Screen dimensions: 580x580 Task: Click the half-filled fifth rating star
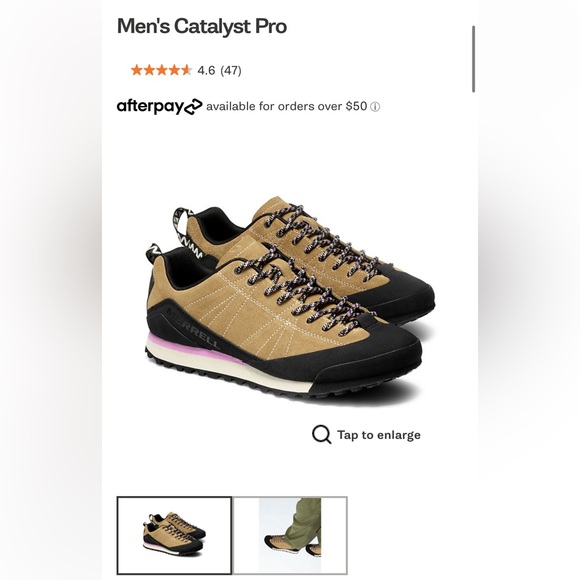click(186, 70)
